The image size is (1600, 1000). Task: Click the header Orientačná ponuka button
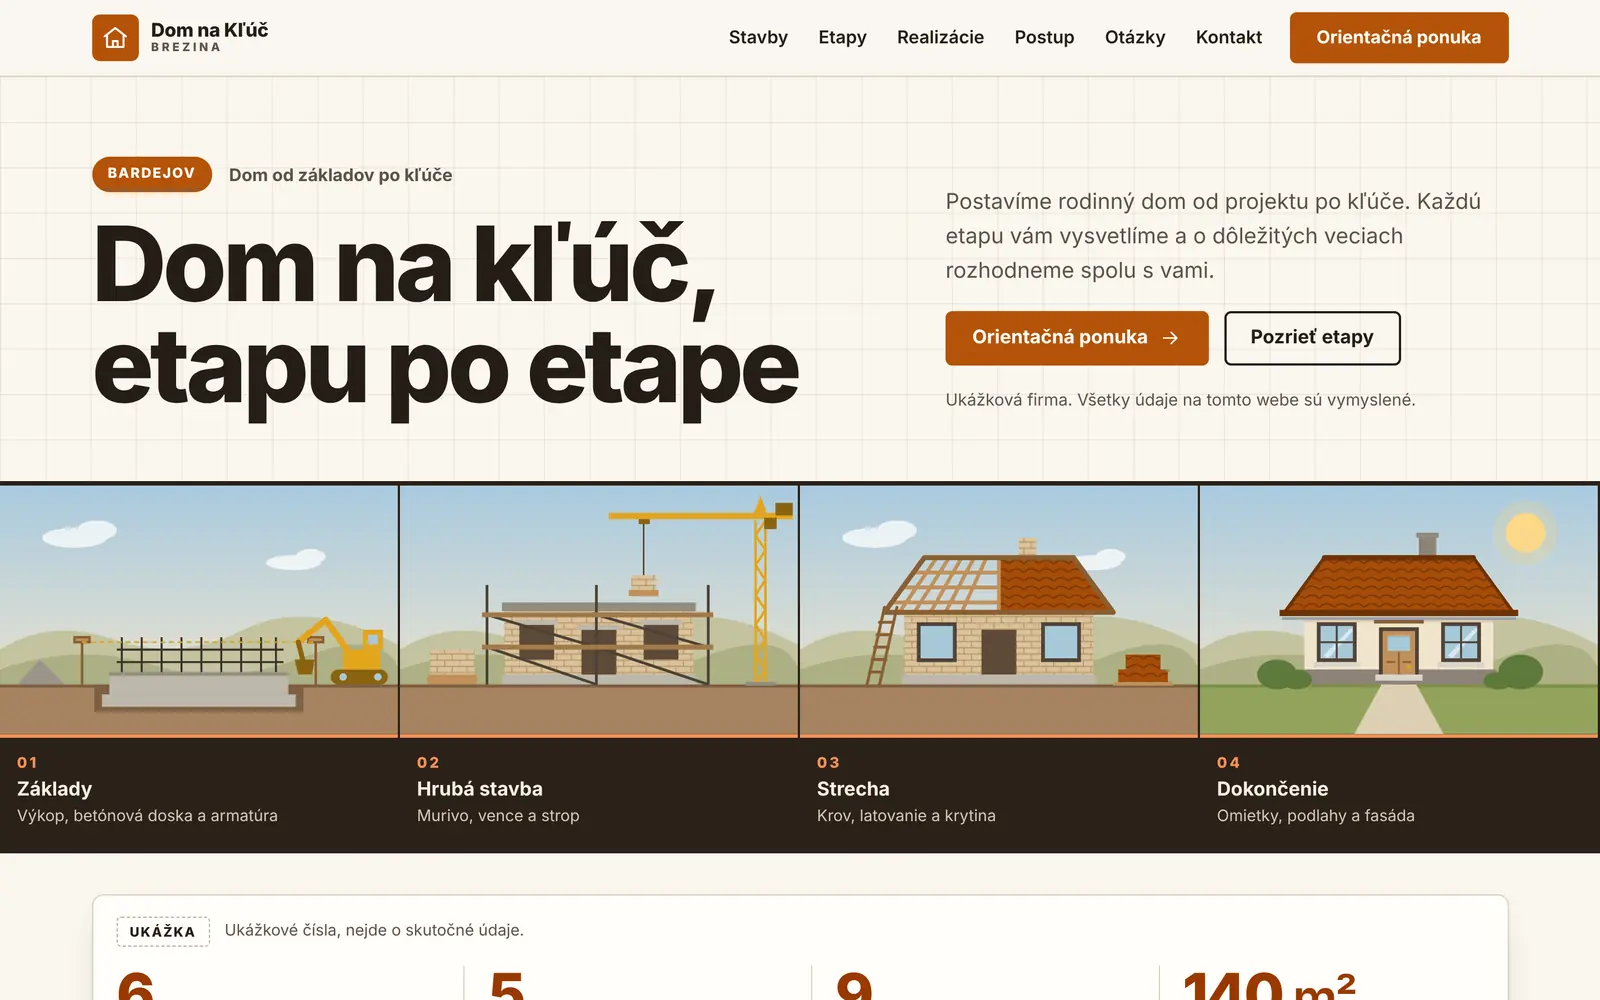coord(1399,38)
